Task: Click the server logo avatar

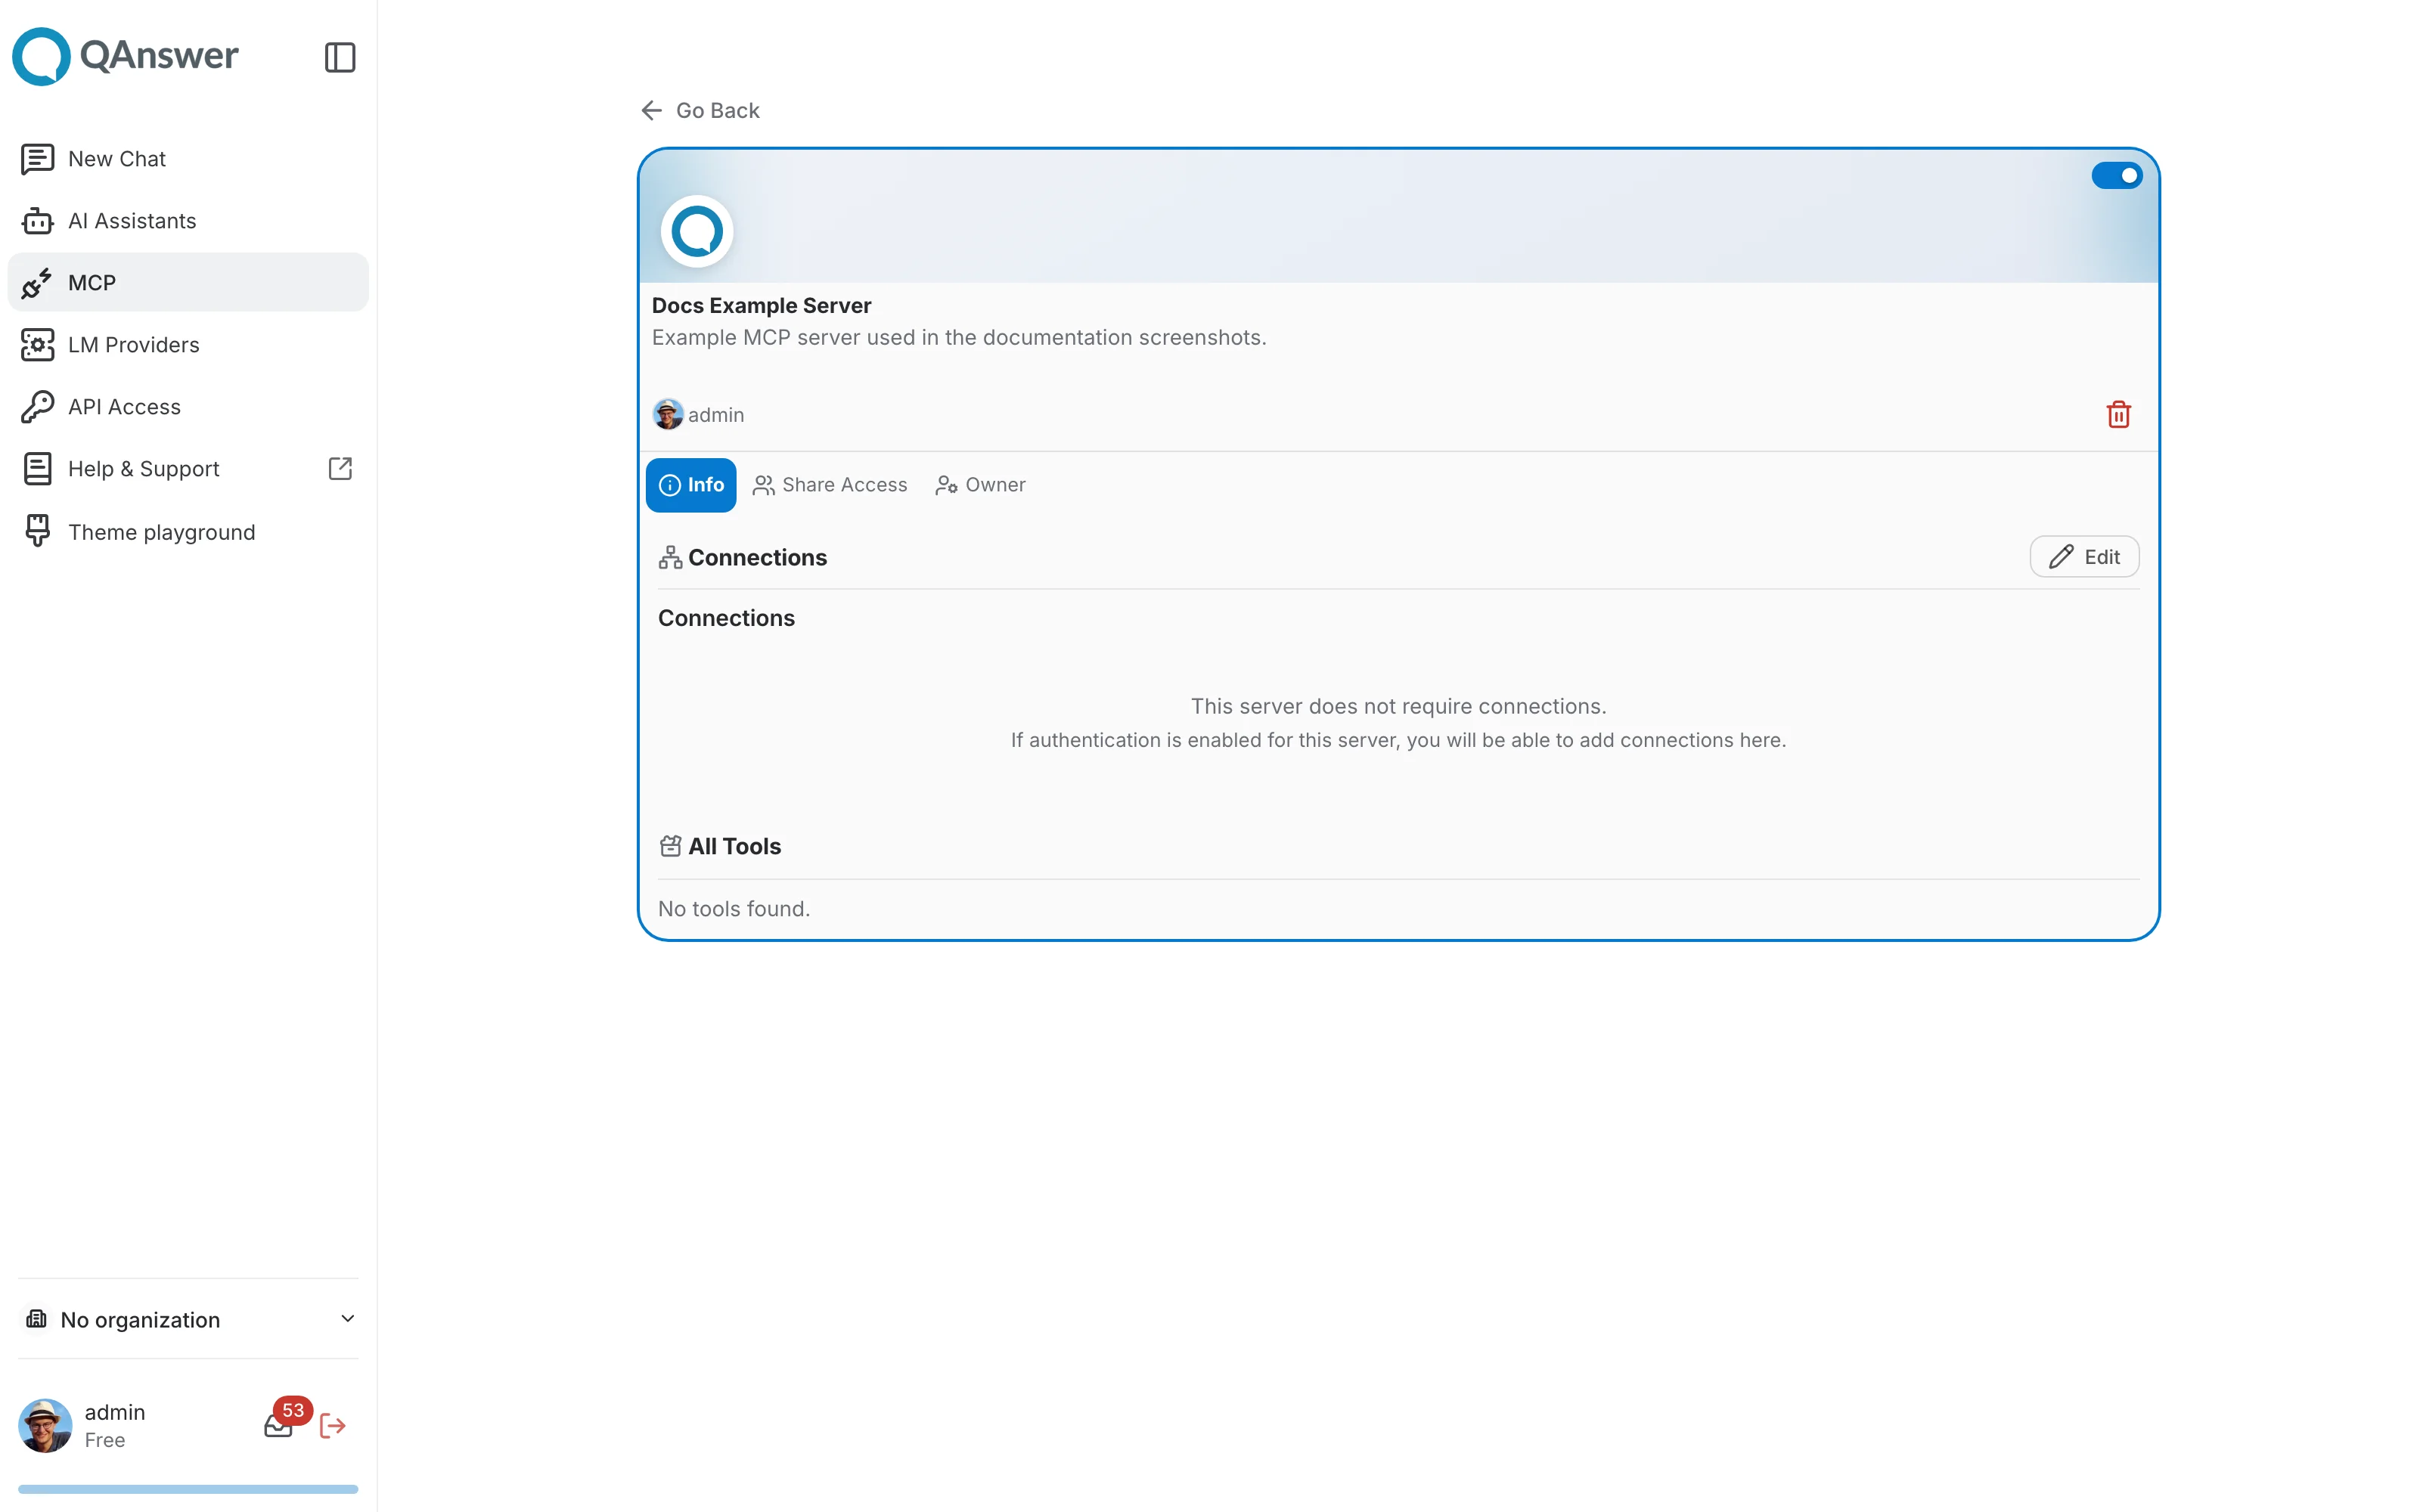Action: [x=697, y=231]
